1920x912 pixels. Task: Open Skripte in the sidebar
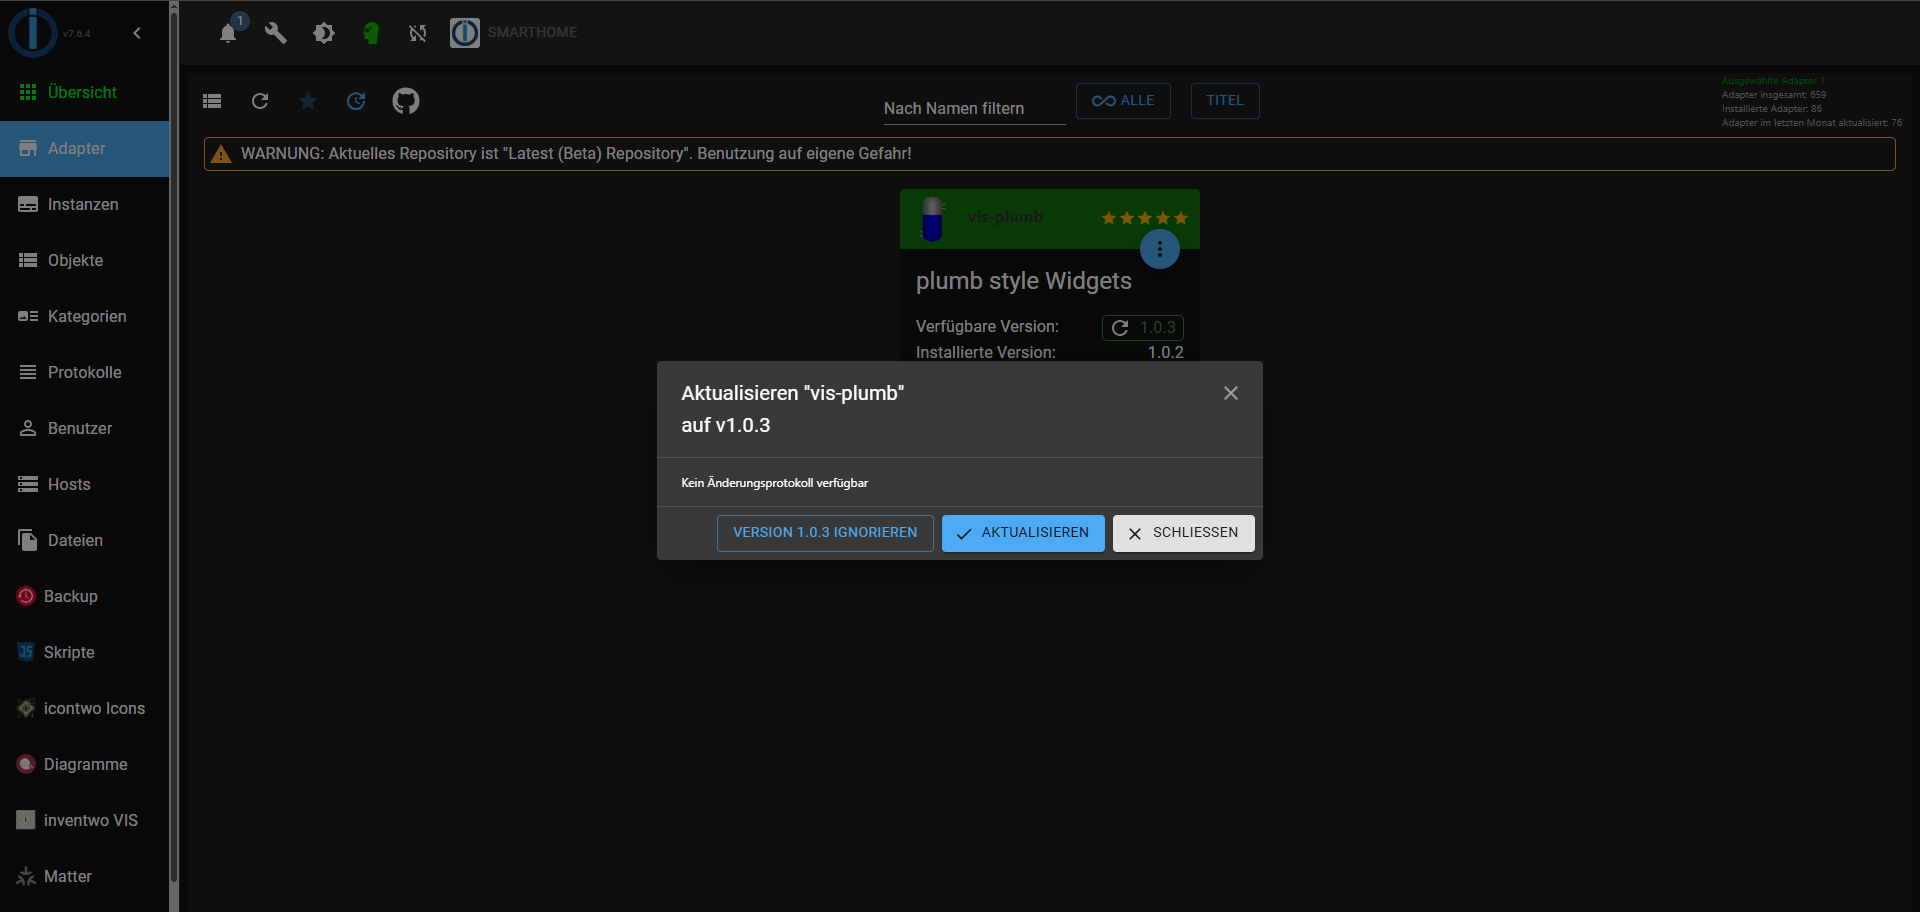pyautogui.click(x=85, y=652)
